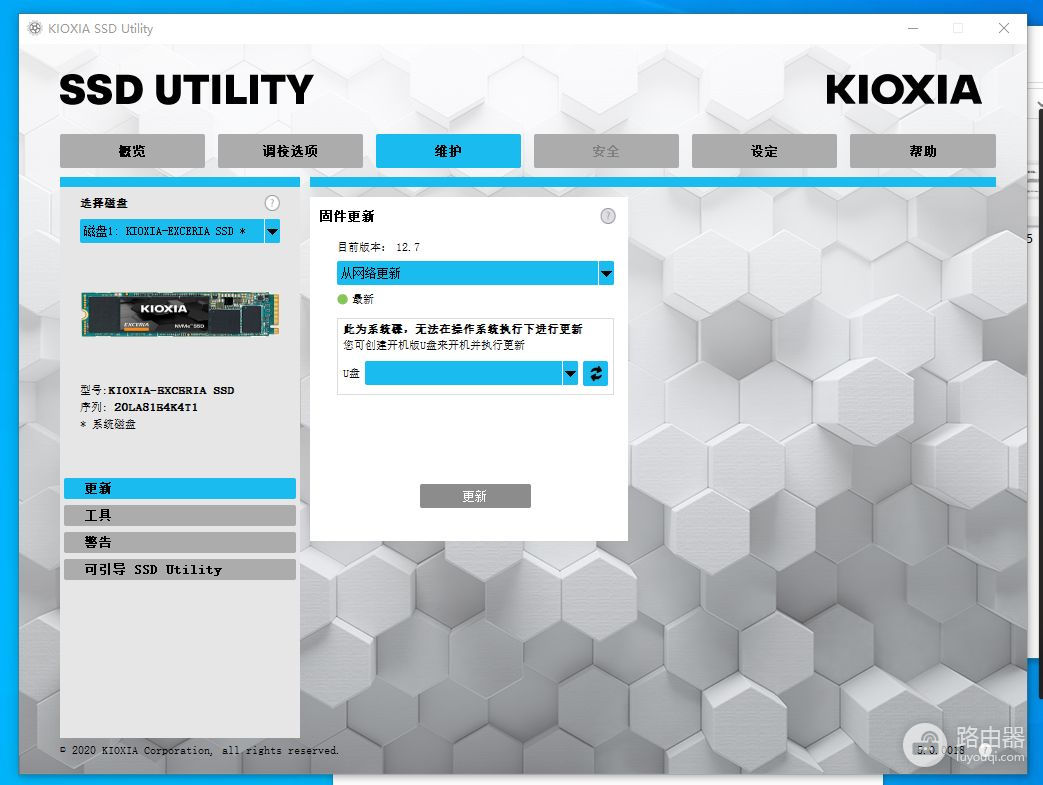
Task: Open 可引导 SSD Utility sidebar item
Action: (180, 569)
